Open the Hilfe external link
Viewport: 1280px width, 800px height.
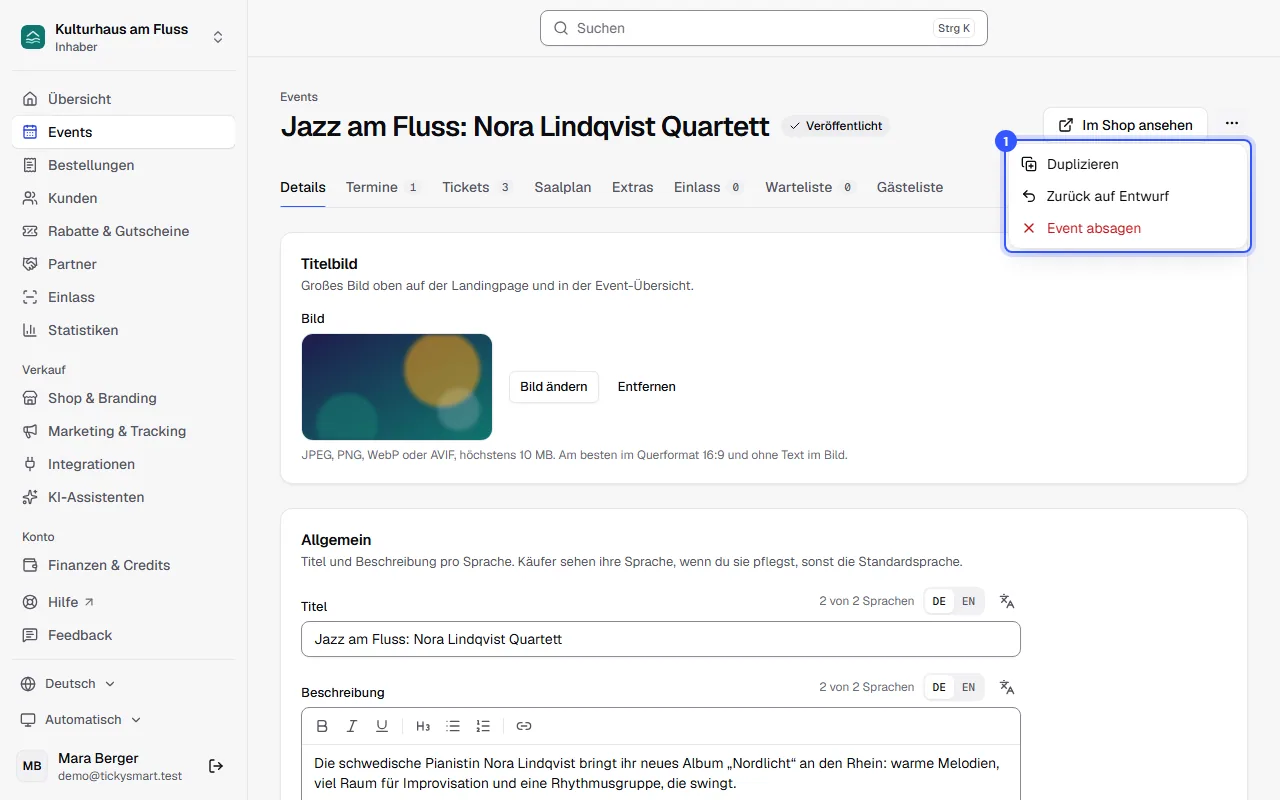[x=124, y=602]
